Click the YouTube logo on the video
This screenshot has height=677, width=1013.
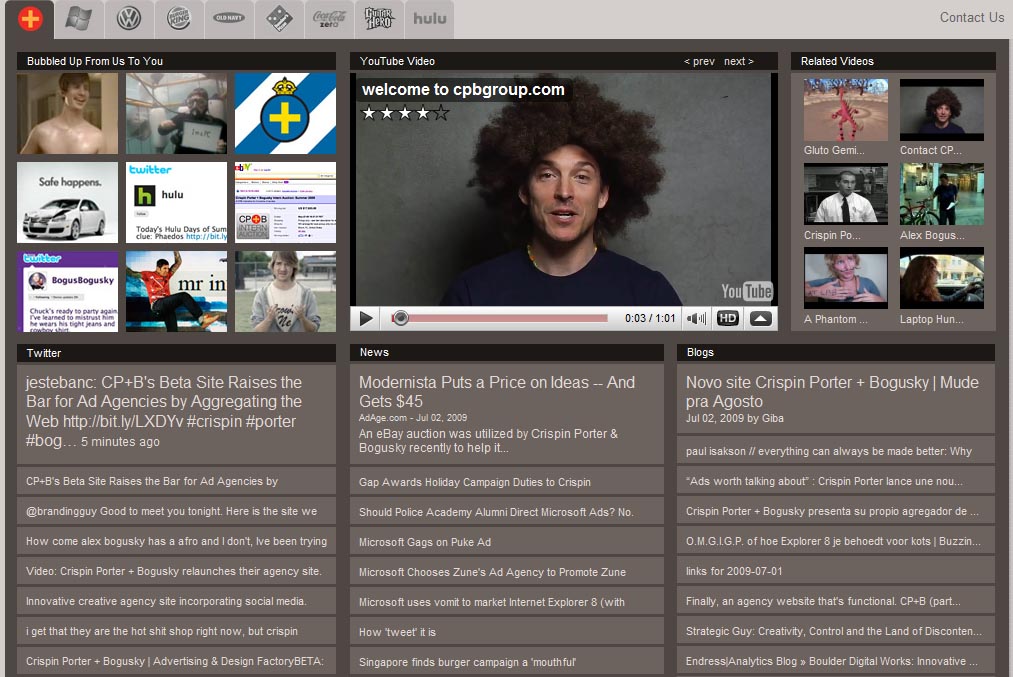[747, 291]
